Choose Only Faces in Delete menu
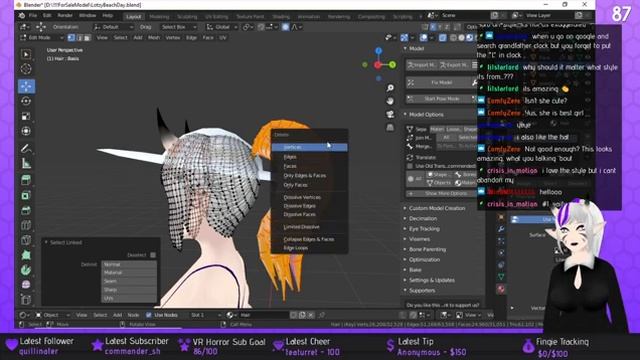This screenshot has height=360, width=640. [x=309, y=185]
